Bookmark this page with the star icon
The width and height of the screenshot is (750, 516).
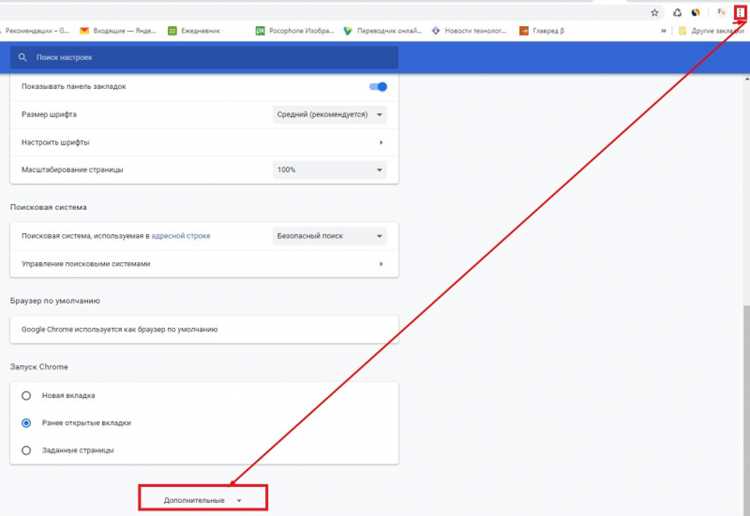click(655, 13)
